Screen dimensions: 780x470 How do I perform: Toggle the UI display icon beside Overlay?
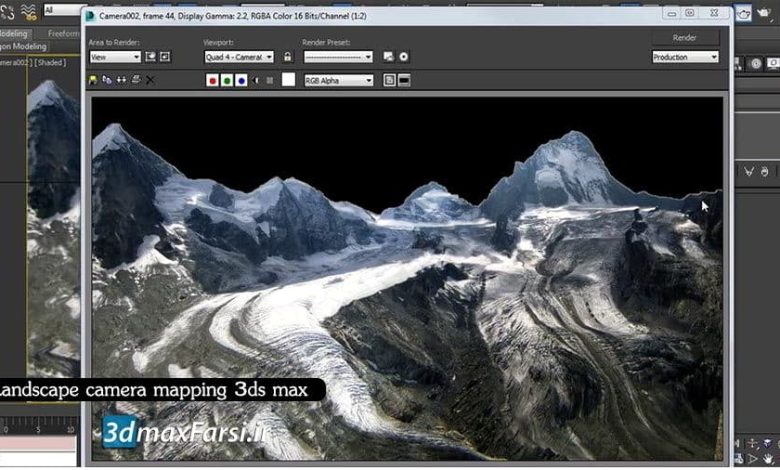[404, 81]
